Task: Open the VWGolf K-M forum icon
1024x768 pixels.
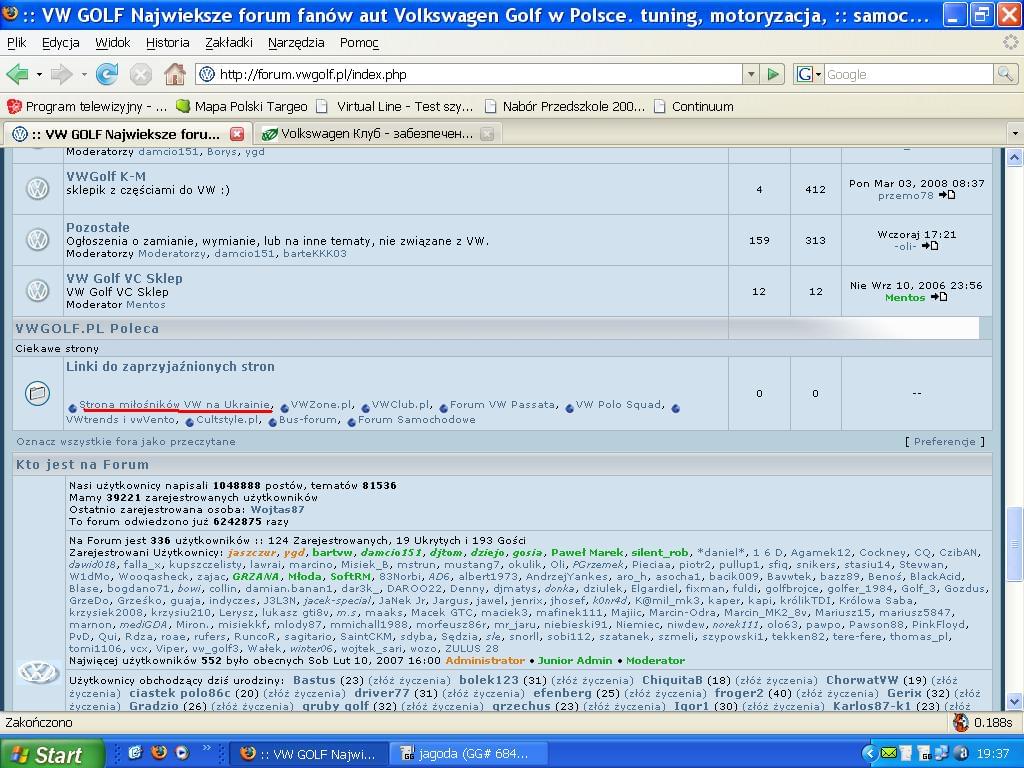Action: [x=38, y=189]
